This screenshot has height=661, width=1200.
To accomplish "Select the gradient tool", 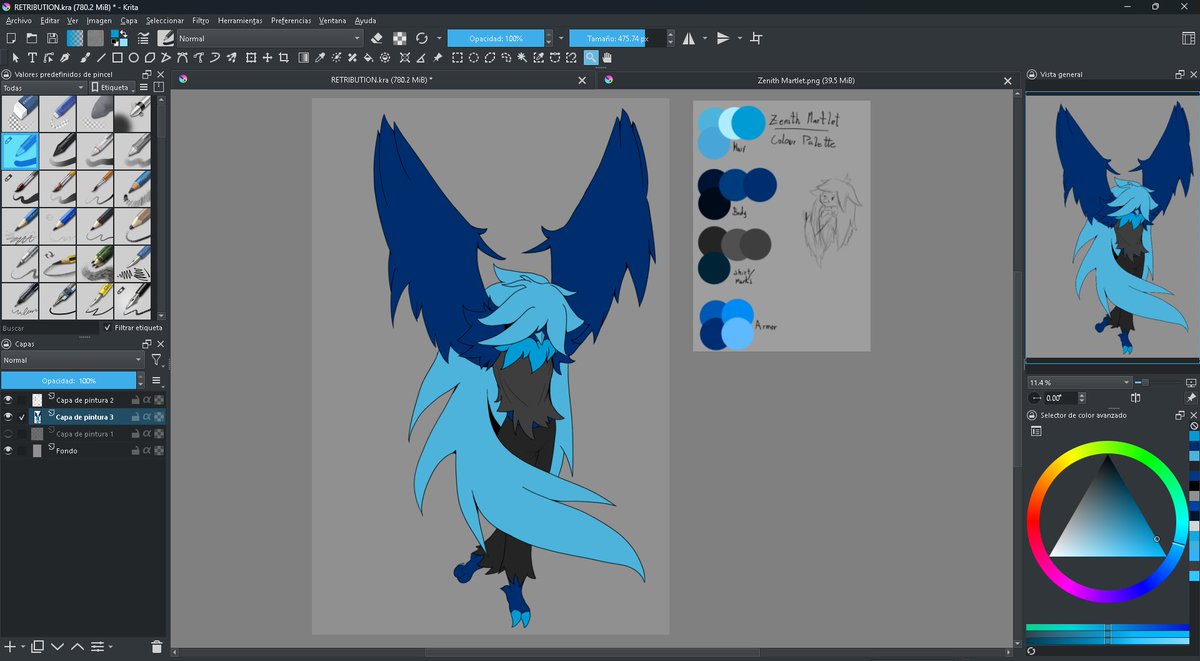I will coord(303,58).
